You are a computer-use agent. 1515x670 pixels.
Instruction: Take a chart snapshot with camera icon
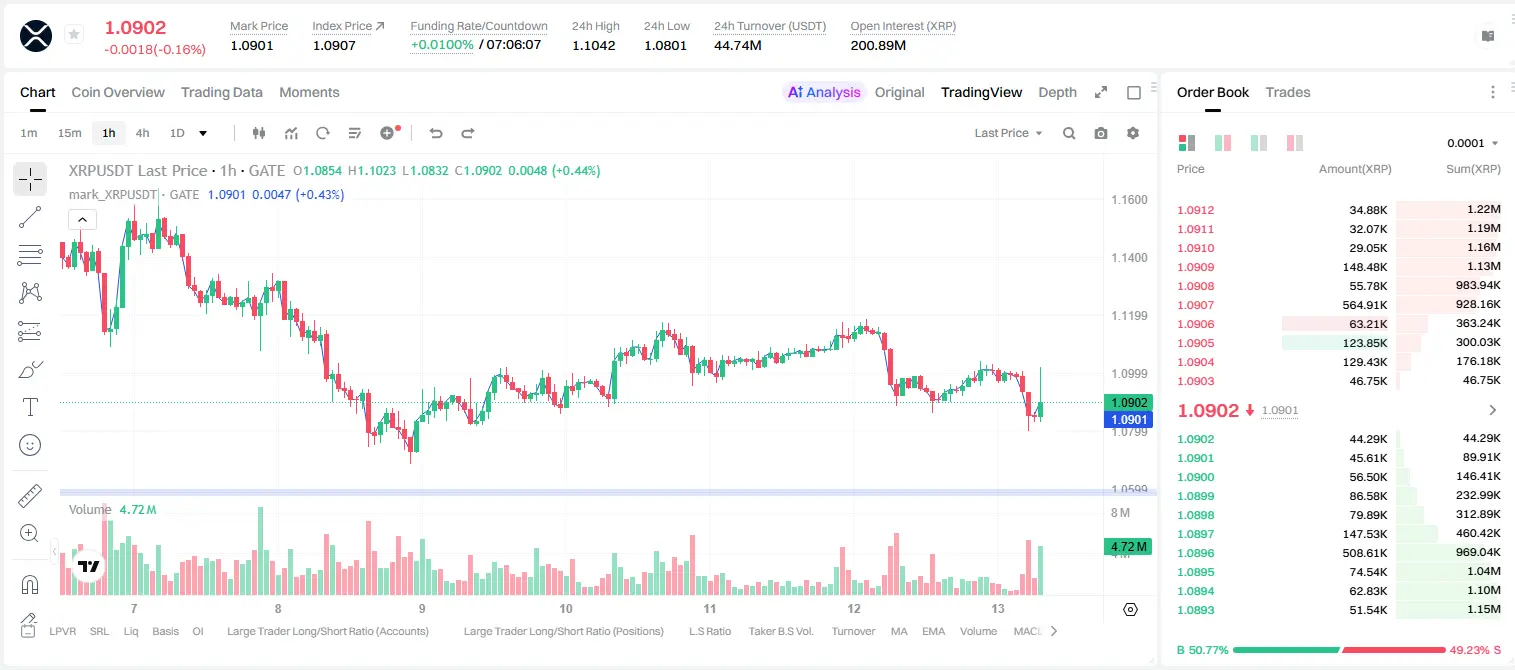[x=1101, y=133]
